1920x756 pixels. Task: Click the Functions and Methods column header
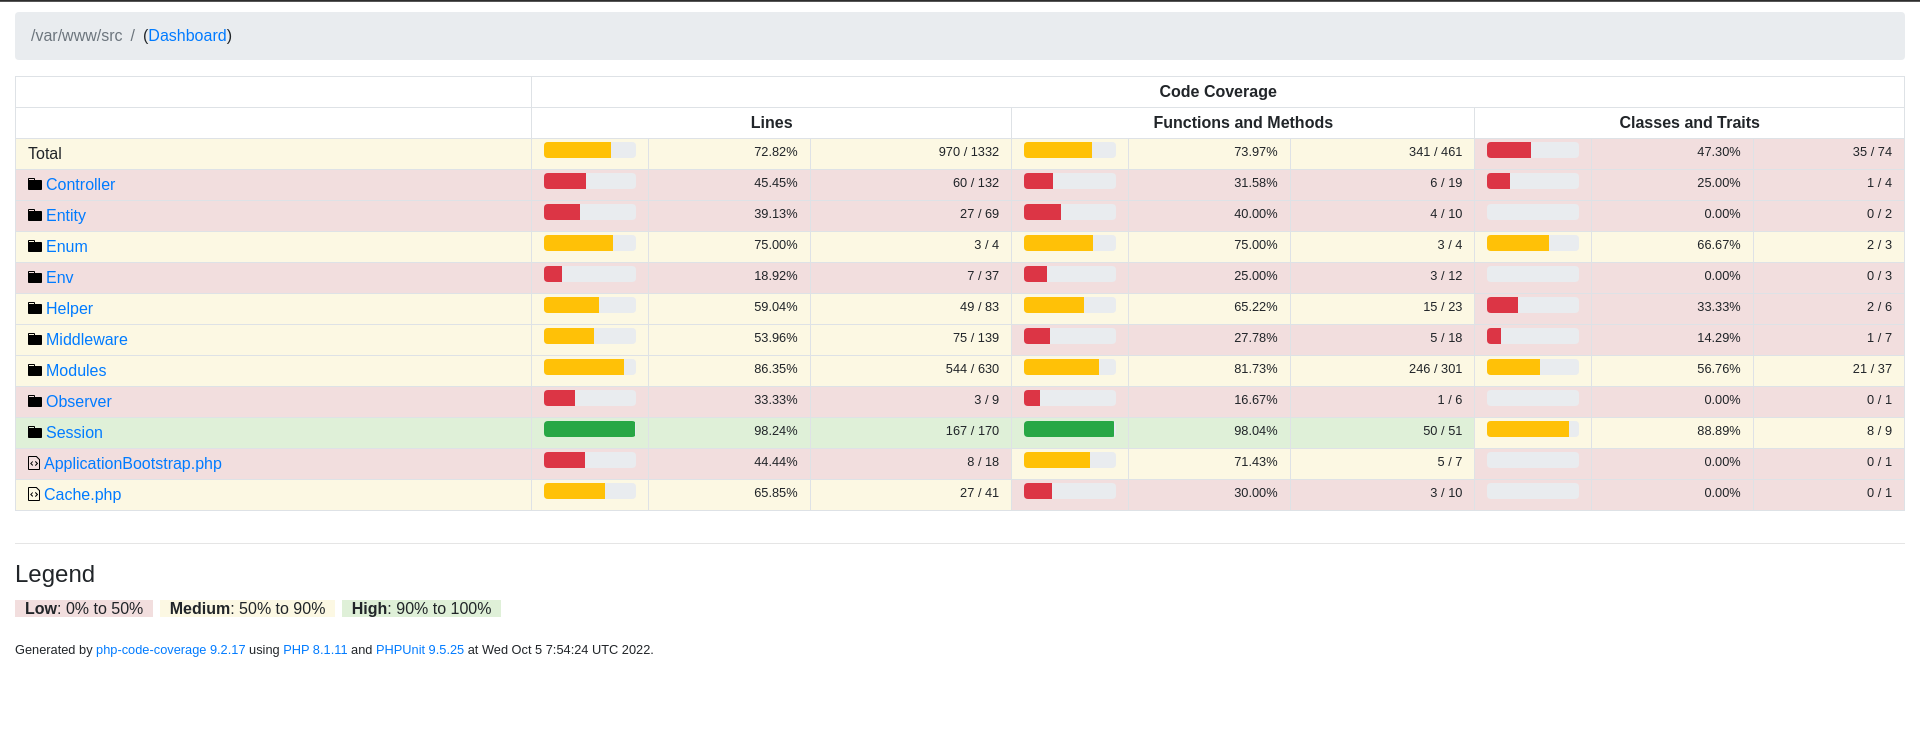click(1243, 123)
